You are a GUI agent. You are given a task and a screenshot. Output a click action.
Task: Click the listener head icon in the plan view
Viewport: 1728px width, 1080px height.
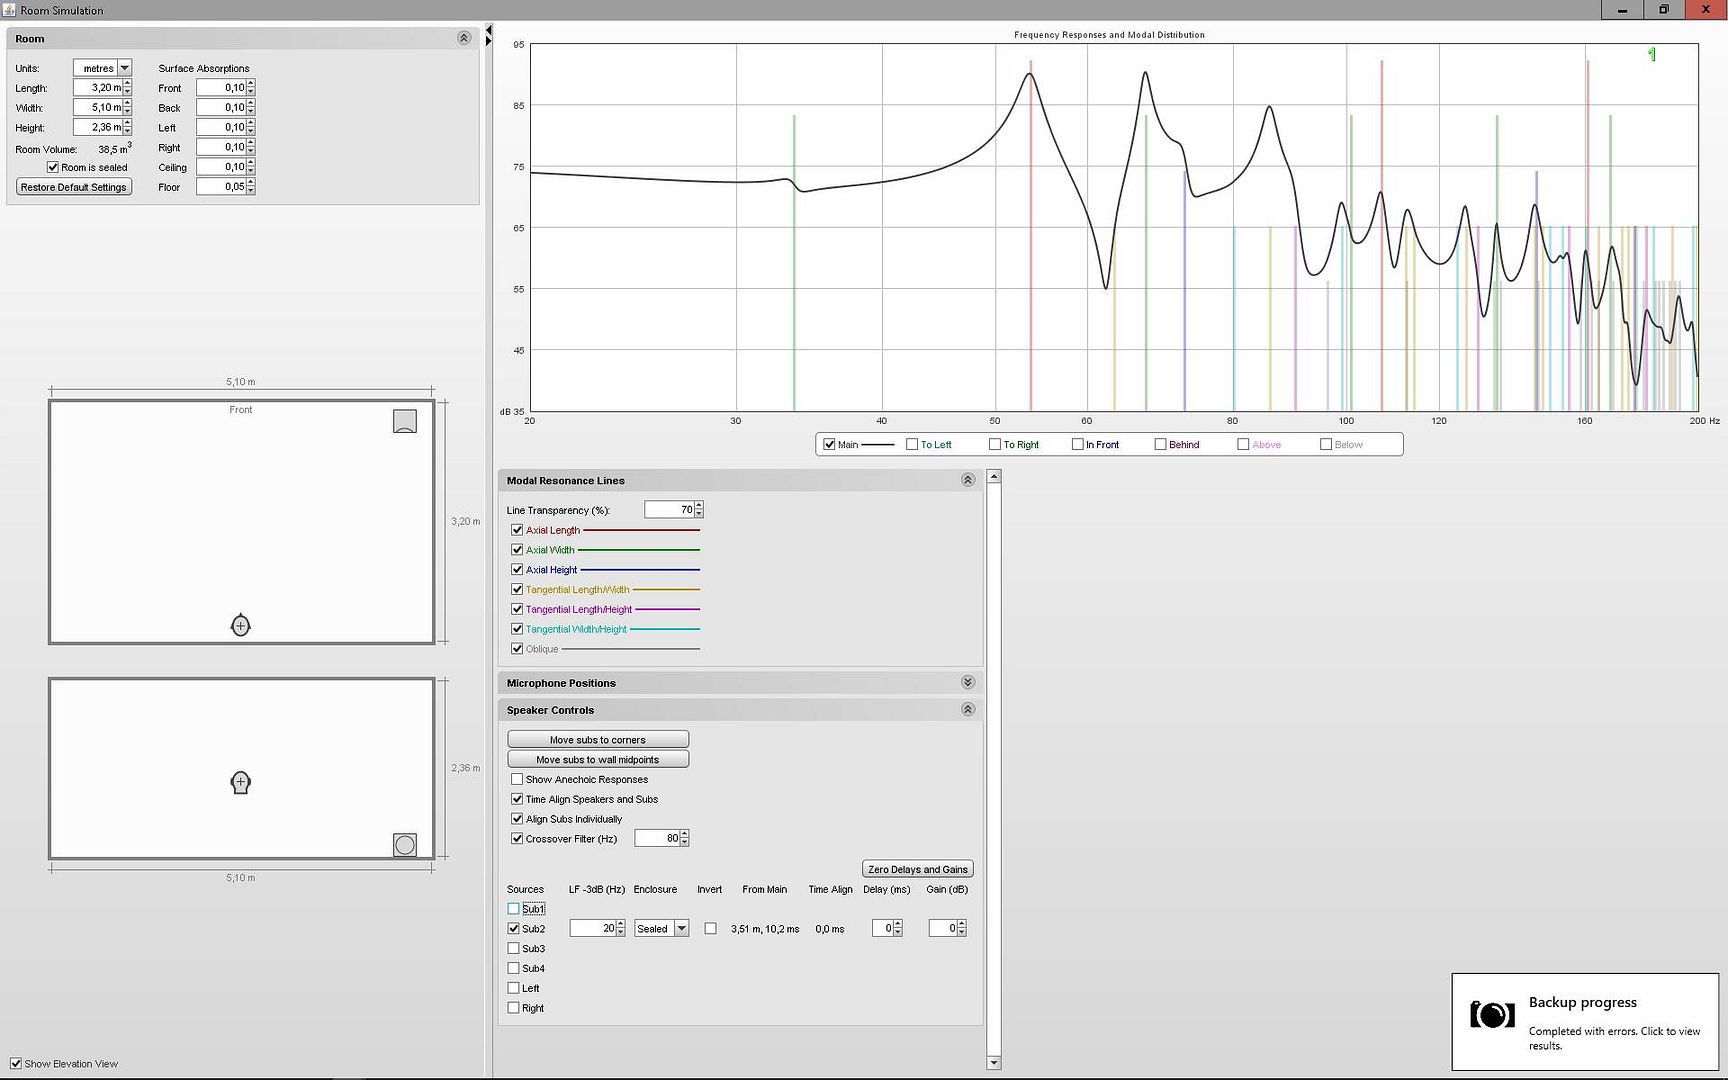click(x=240, y=626)
